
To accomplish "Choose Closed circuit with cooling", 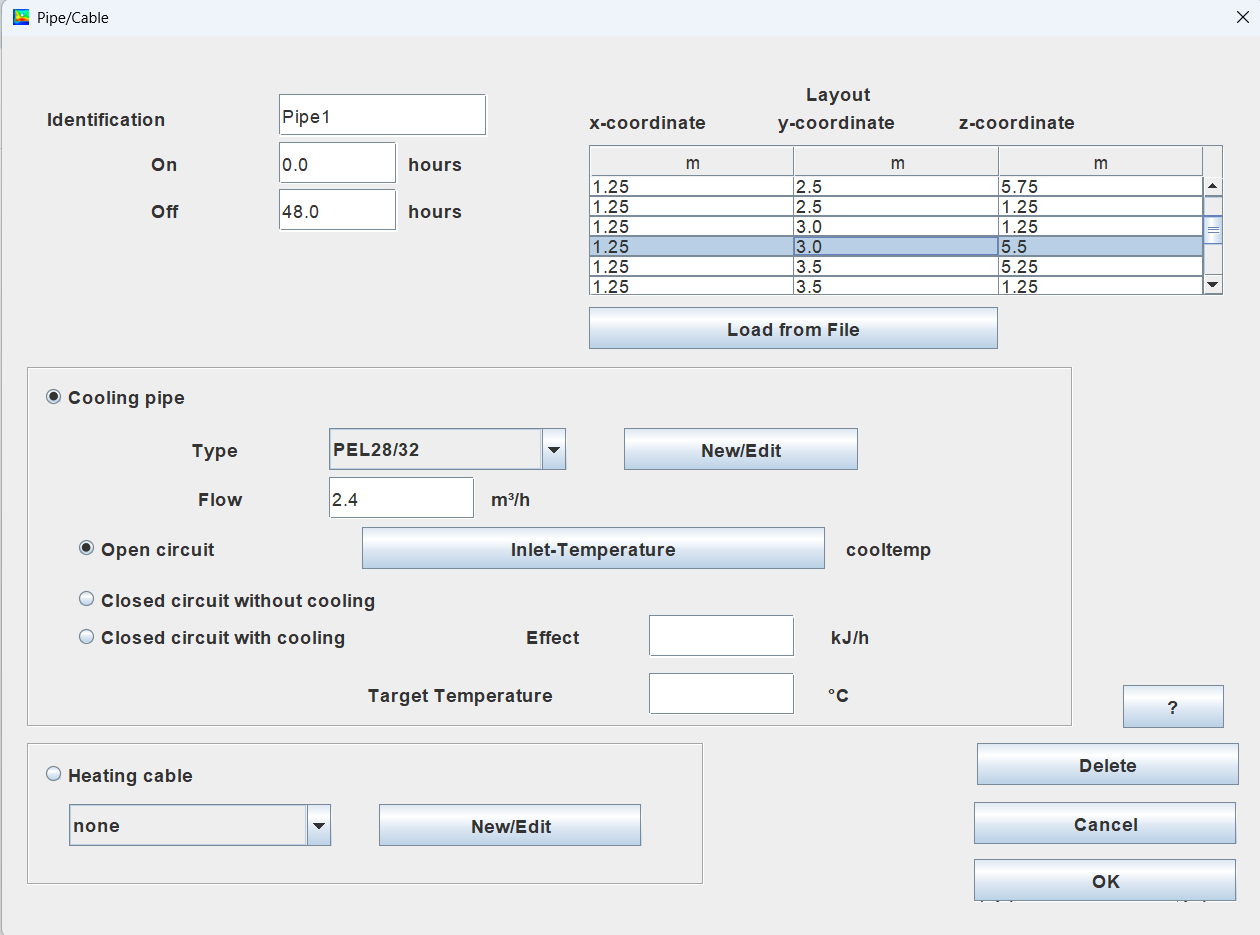I will [x=87, y=637].
